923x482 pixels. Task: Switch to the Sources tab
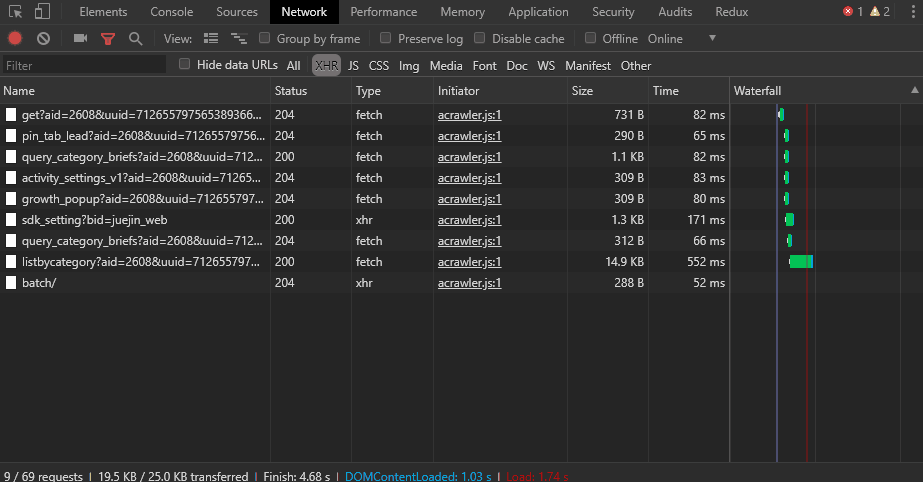pyautogui.click(x=237, y=12)
